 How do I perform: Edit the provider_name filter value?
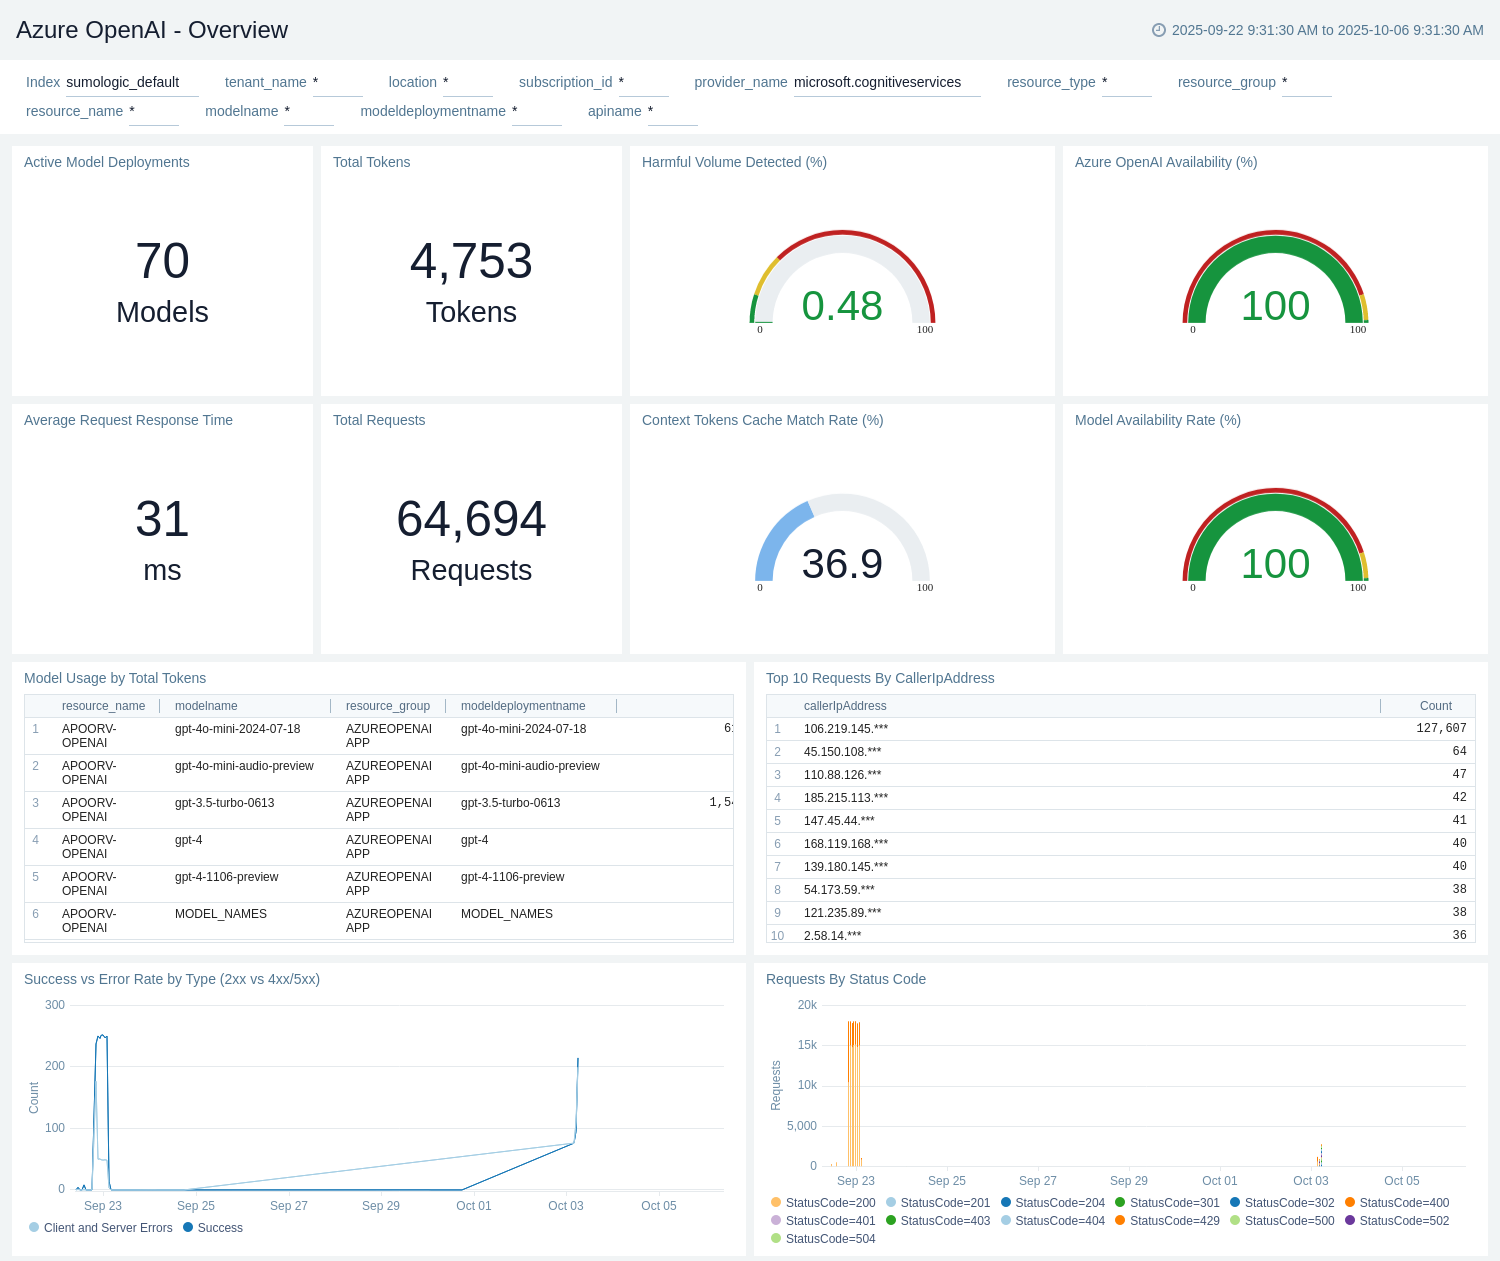[886, 83]
